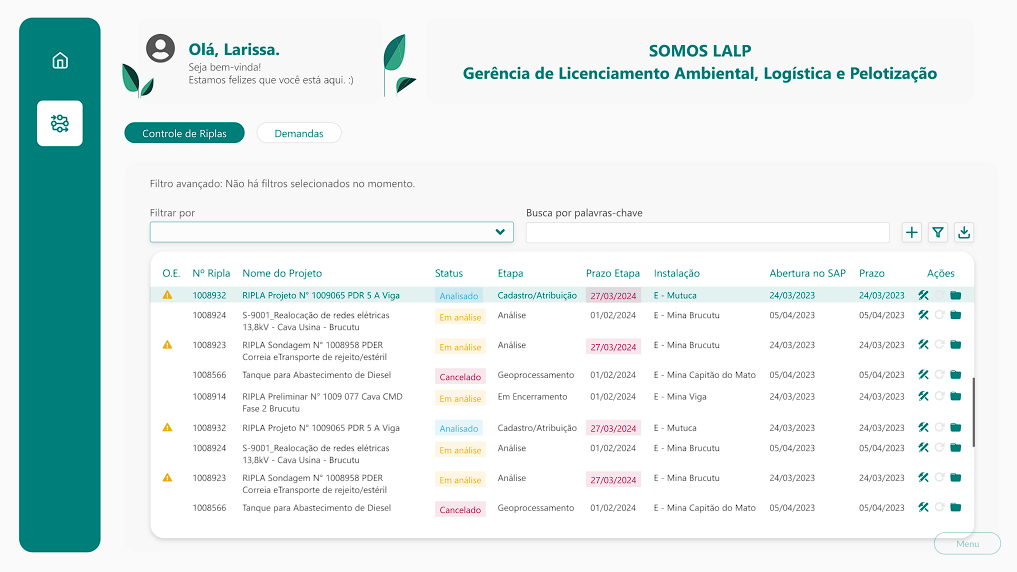This screenshot has height=572, width=1017.
Task: Click red 27/03/2024 date in highlighted row
Action: coord(613,296)
